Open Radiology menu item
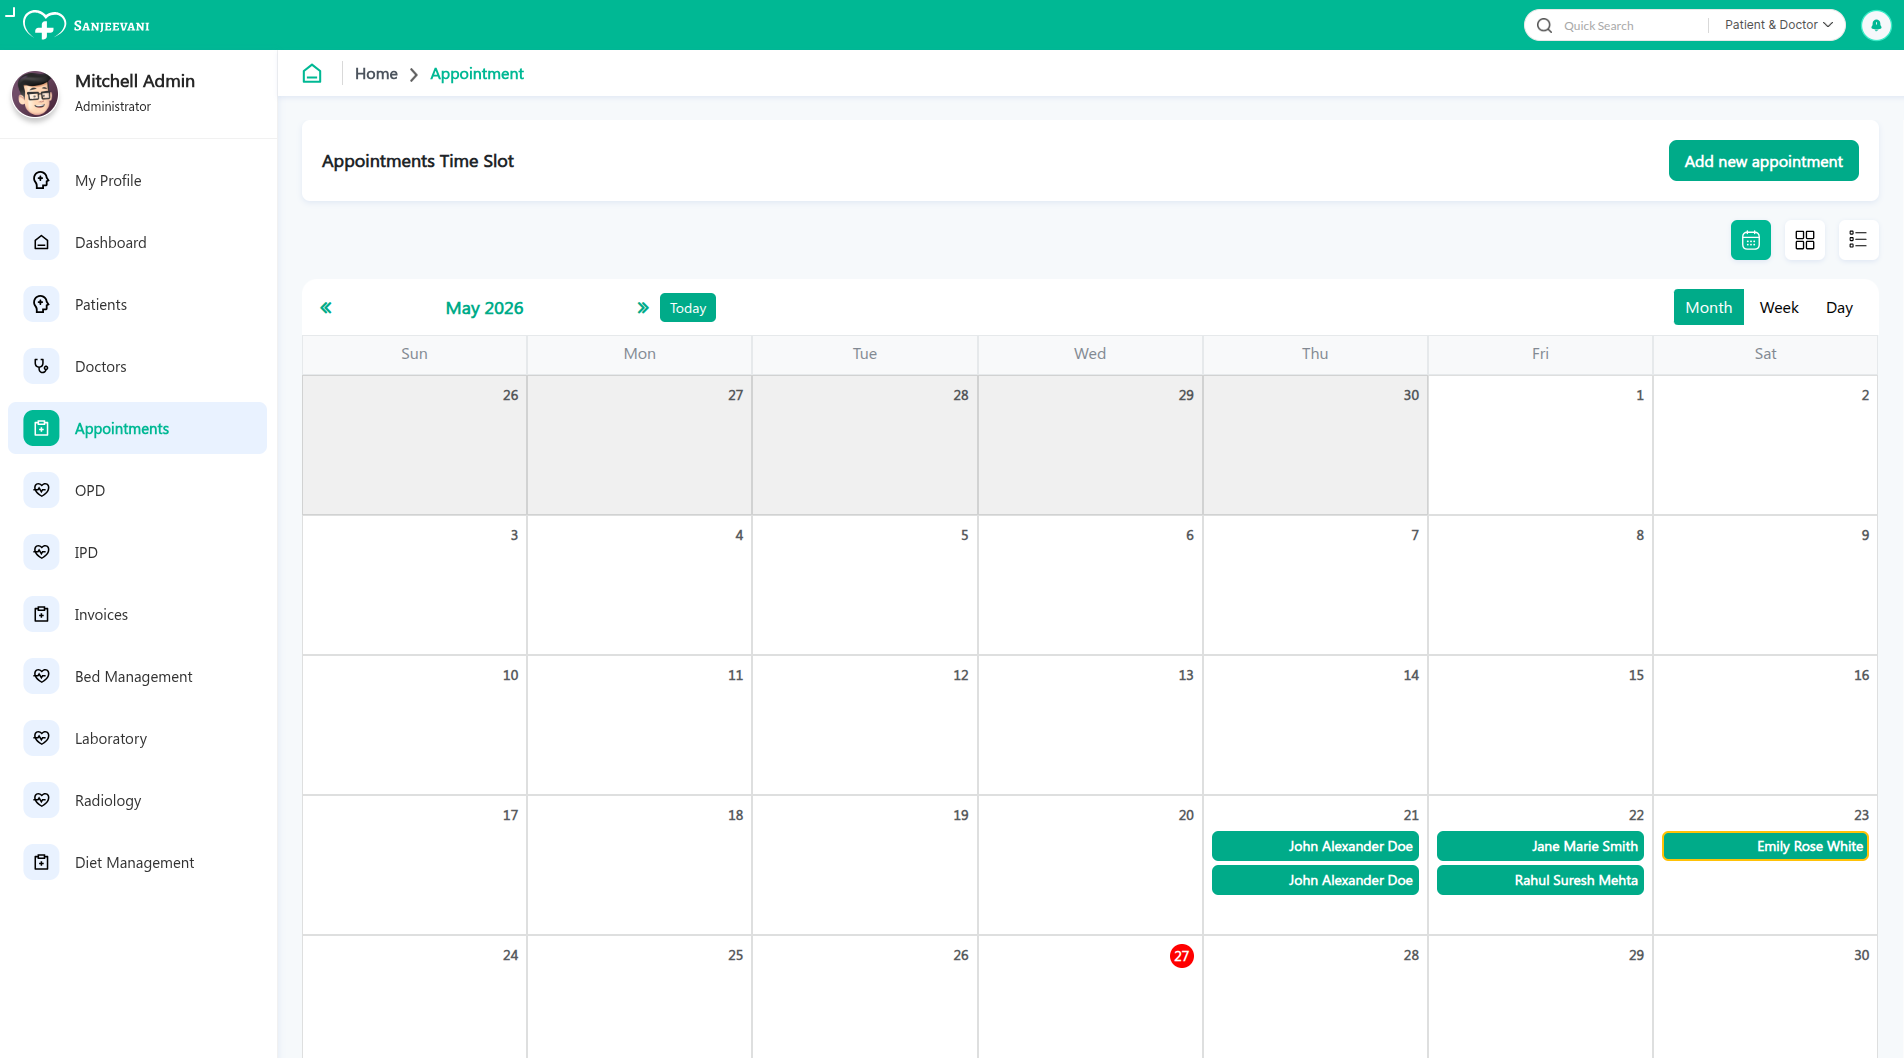Viewport: 1904px width, 1058px height. coord(138,800)
